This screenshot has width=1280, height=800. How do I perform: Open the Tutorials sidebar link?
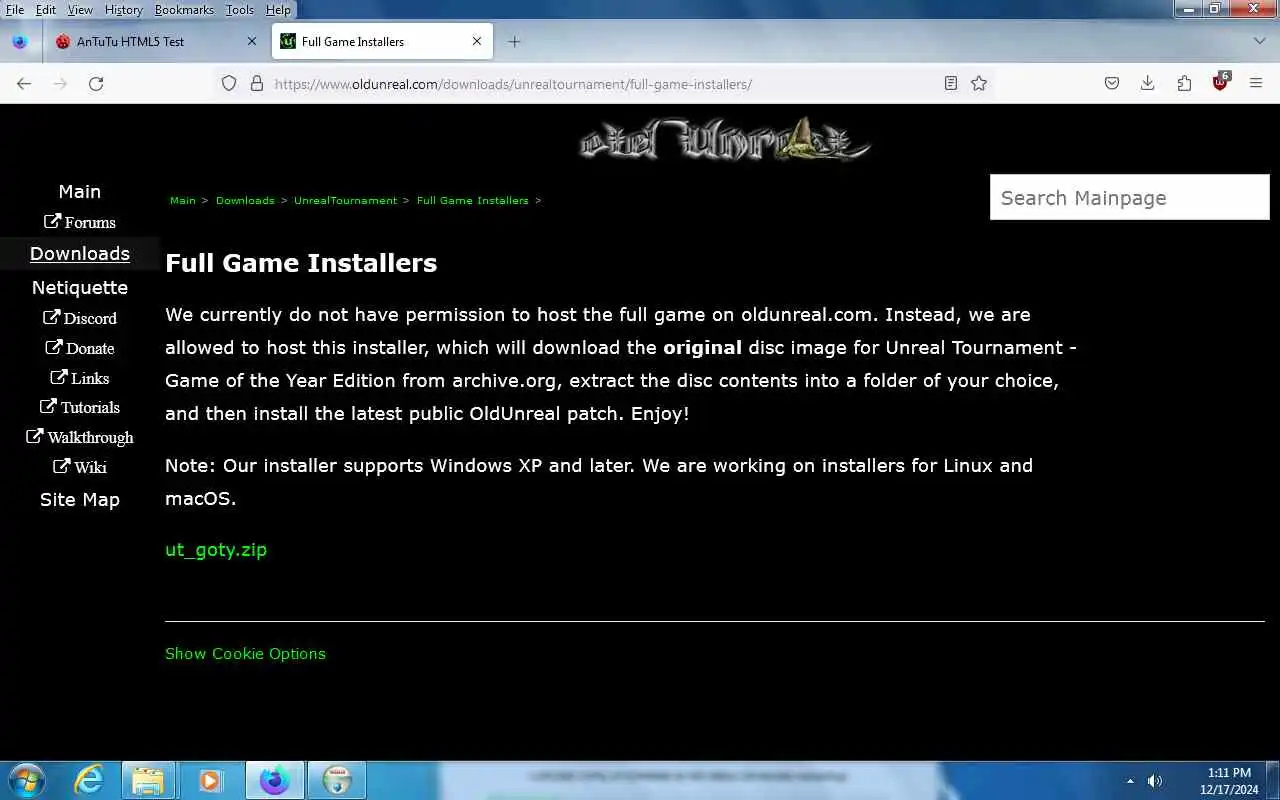point(80,407)
